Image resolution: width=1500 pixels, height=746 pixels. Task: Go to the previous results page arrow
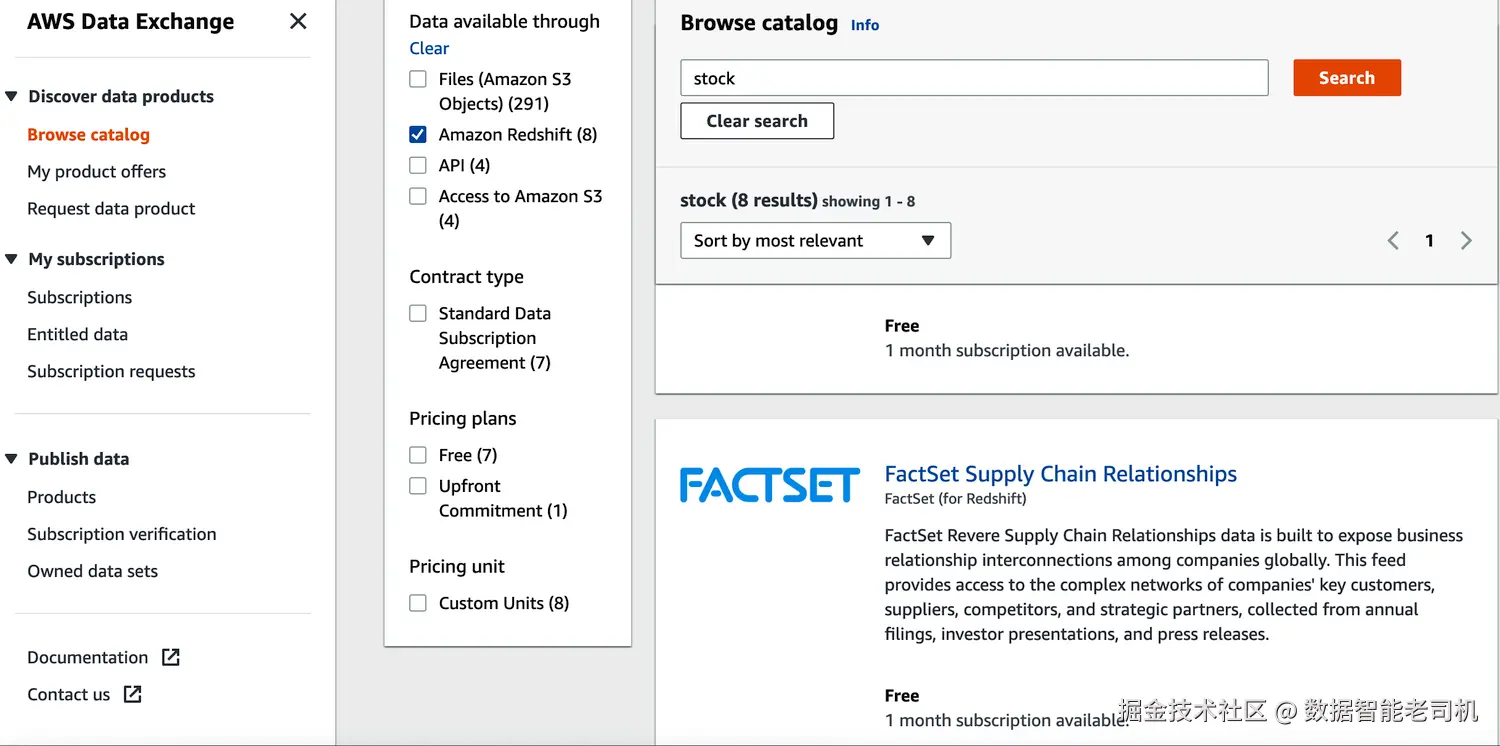[1393, 240]
